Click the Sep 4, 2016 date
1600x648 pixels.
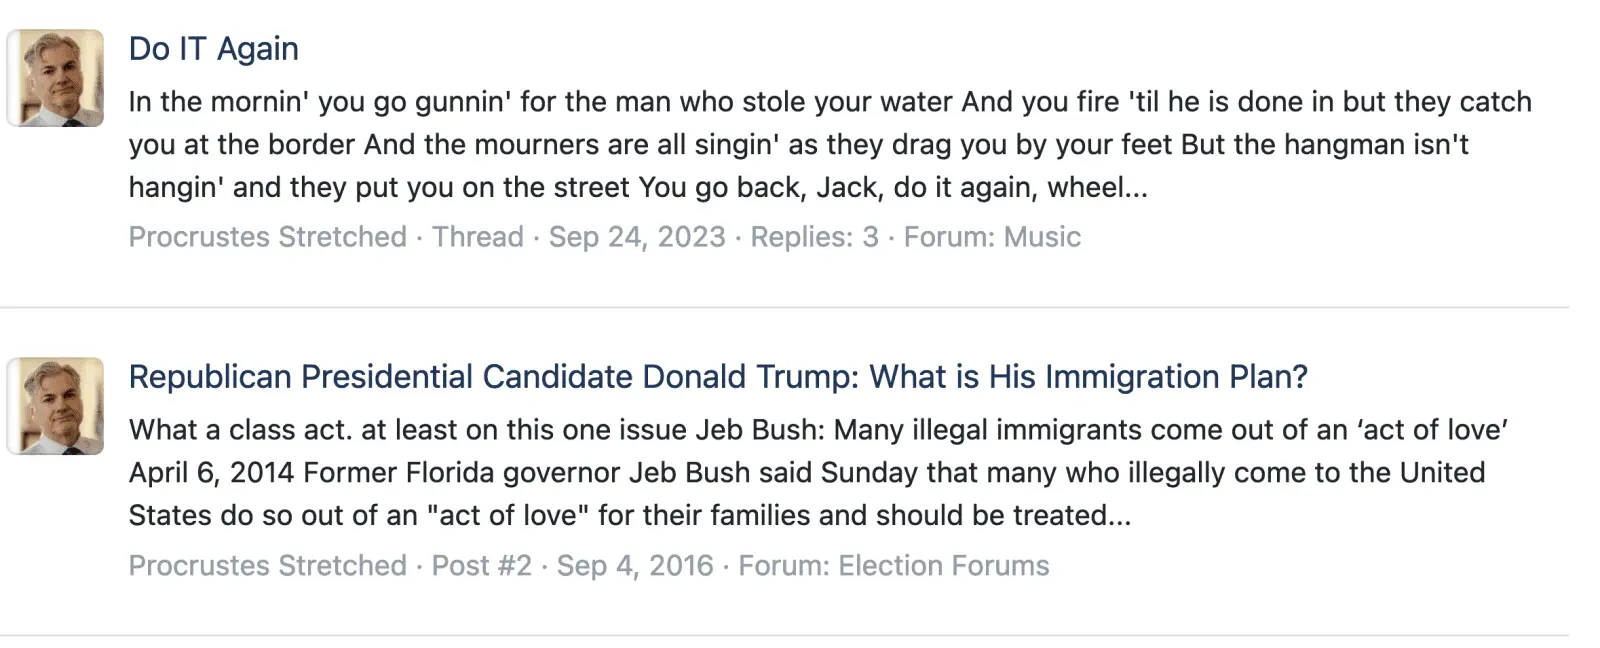[635, 566]
